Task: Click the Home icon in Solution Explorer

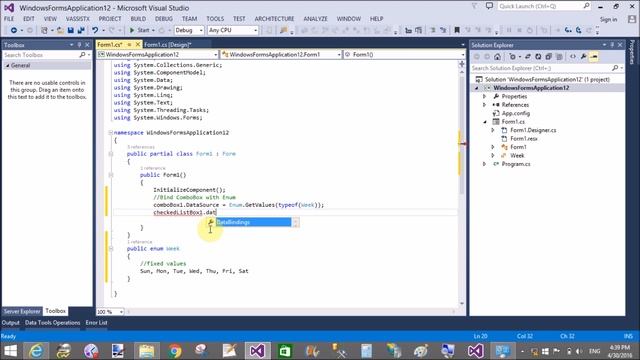Action: pyautogui.click(x=497, y=57)
